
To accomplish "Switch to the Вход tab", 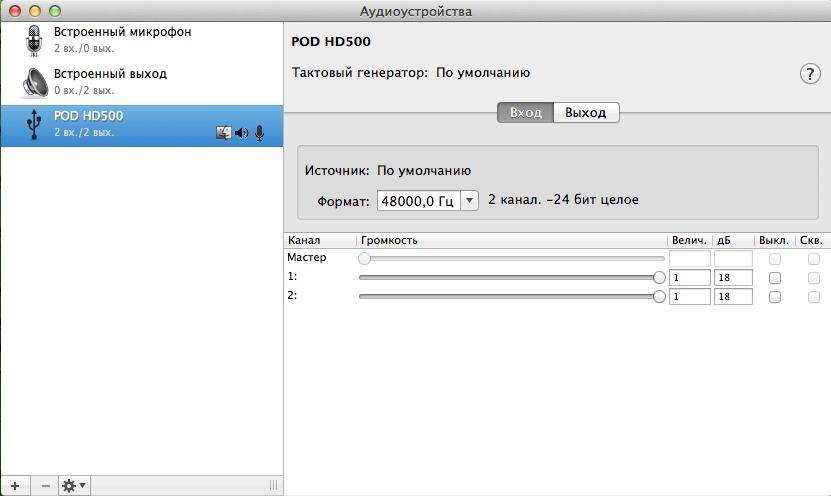I will pos(525,113).
